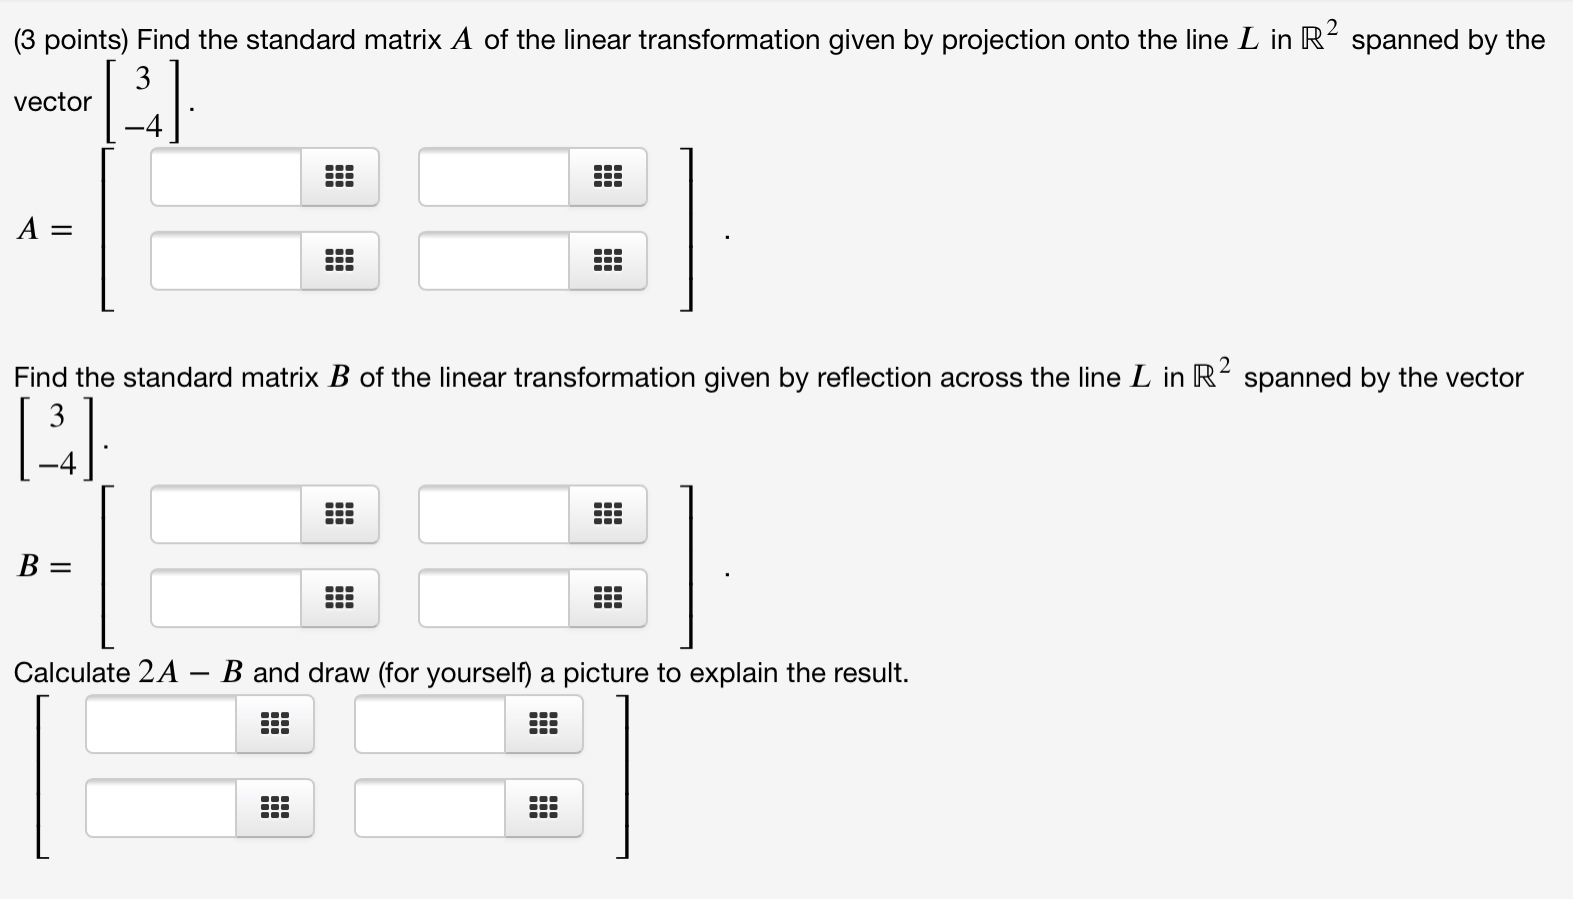Select matrix B top-left input field
Screen dimensions: 1573x899
coord(225,514)
